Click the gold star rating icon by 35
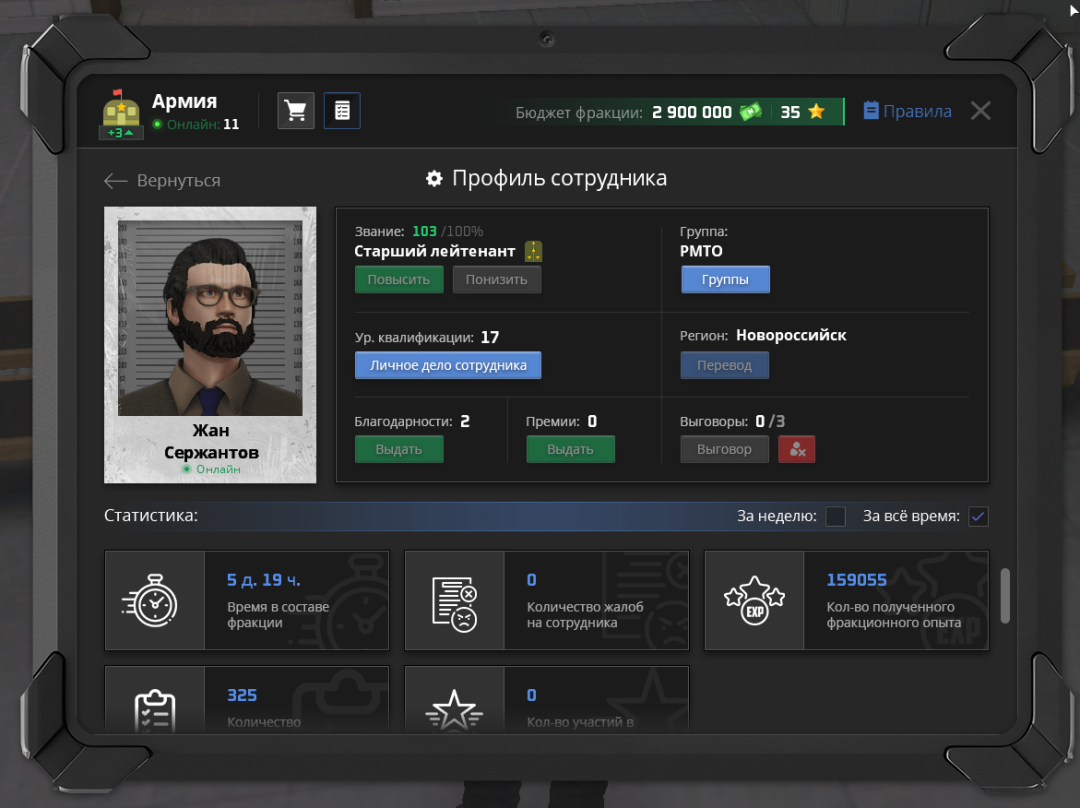This screenshot has height=808, width=1080. click(x=816, y=111)
